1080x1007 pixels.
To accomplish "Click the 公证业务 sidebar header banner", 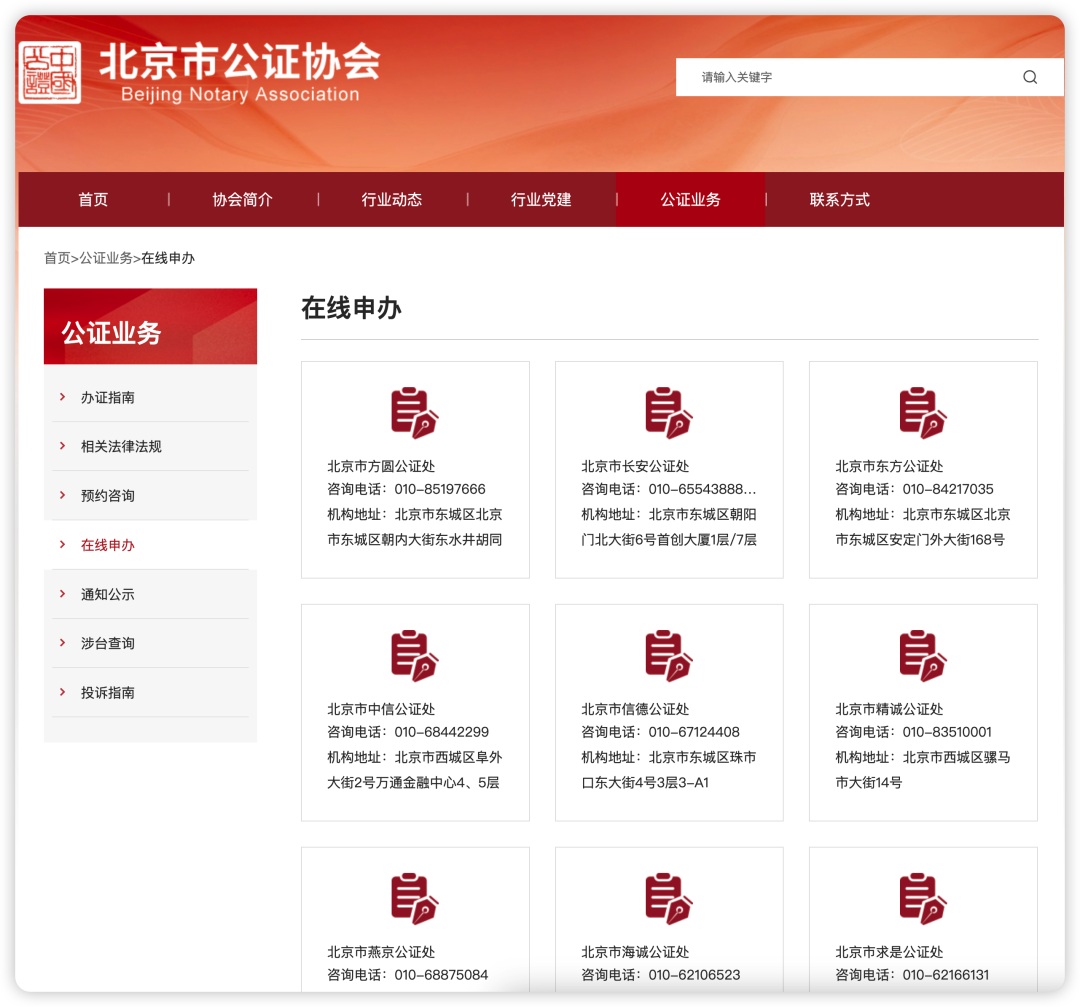I will (150, 326).
